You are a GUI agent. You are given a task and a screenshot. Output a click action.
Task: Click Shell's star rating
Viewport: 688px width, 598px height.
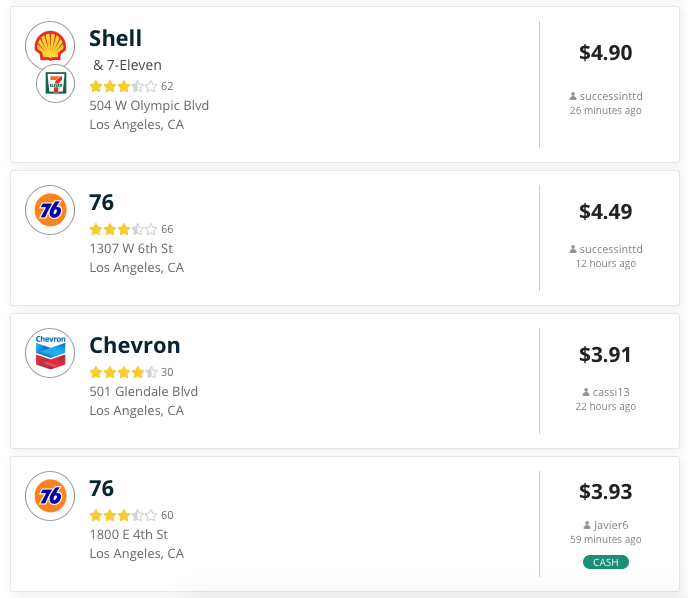point(123,86)
